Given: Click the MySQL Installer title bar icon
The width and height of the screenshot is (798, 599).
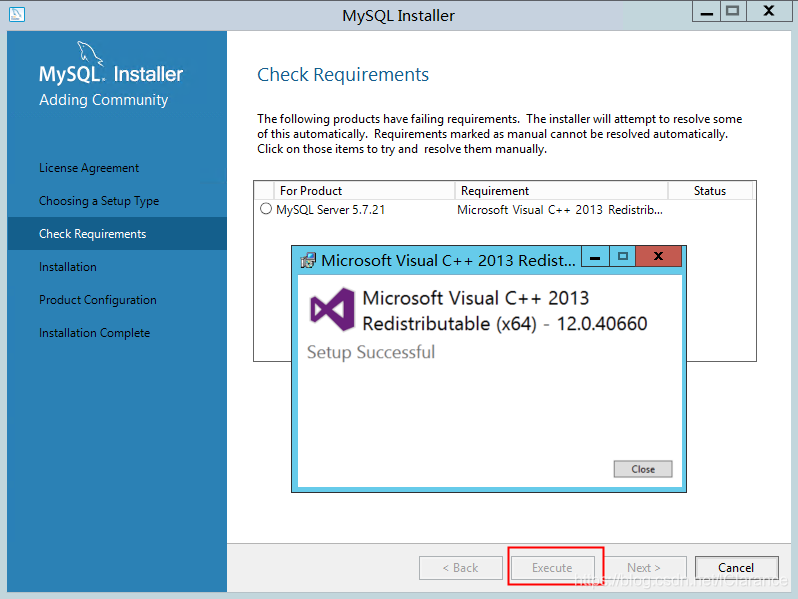Looking at the screenshot, I should [17, 14].
